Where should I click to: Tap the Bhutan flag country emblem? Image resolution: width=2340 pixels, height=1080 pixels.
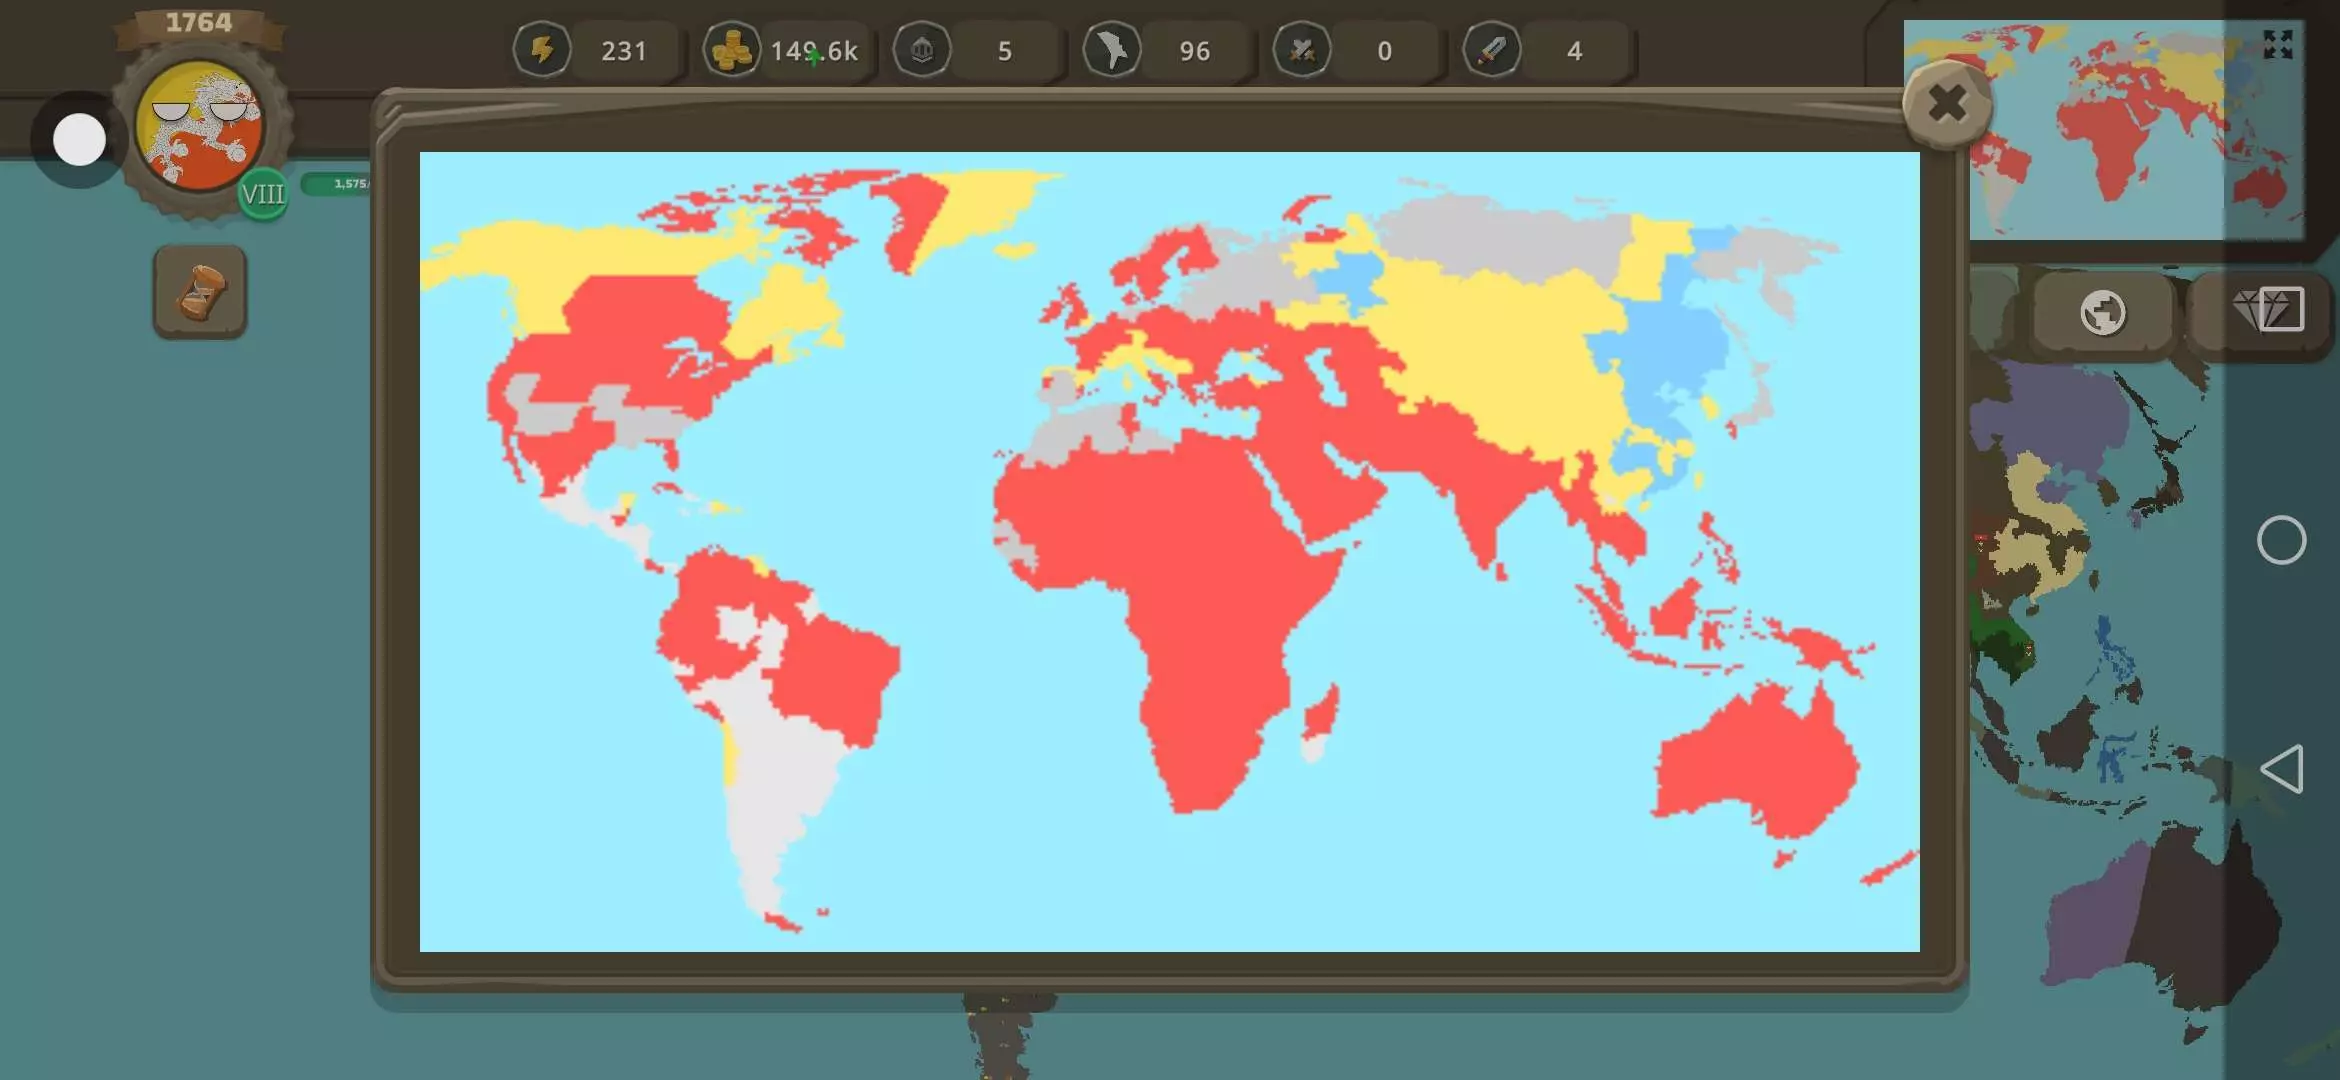[199, 125]
